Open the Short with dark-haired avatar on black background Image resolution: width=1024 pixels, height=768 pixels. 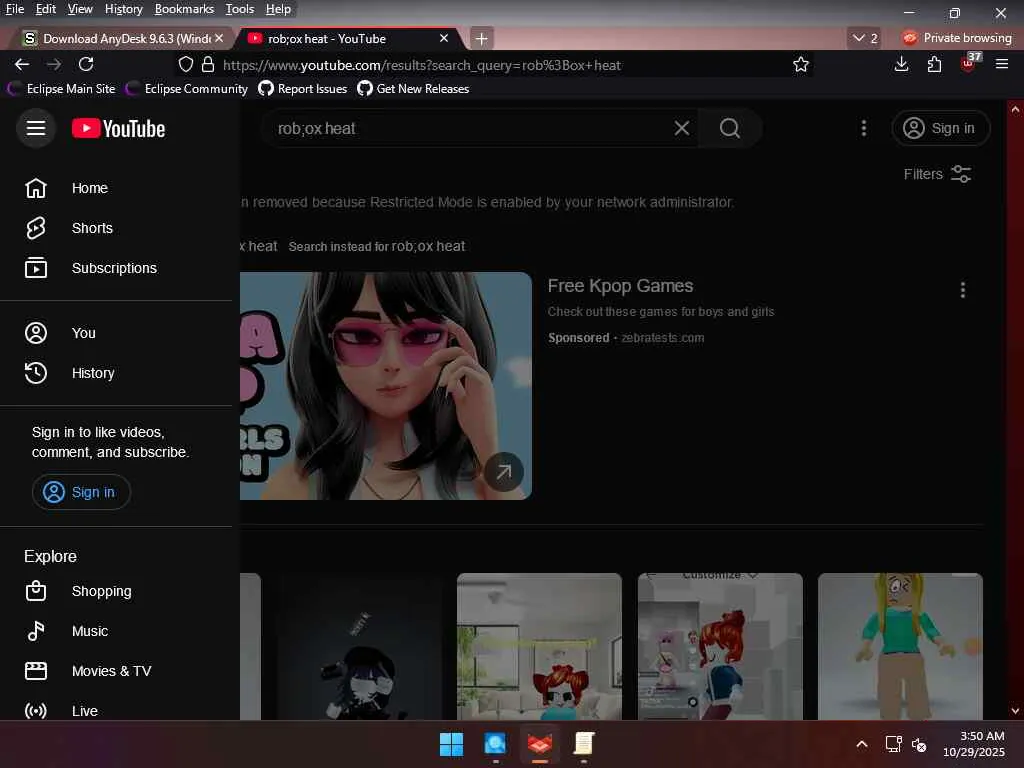click(x=359, y=647)
